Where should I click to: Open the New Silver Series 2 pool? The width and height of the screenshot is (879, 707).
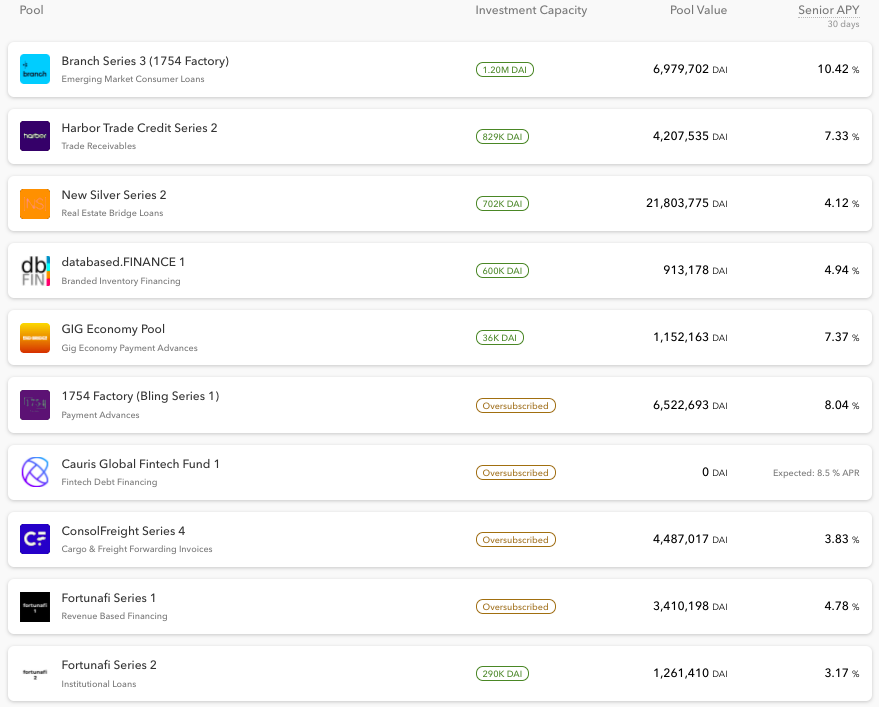[x=114, y=195]
